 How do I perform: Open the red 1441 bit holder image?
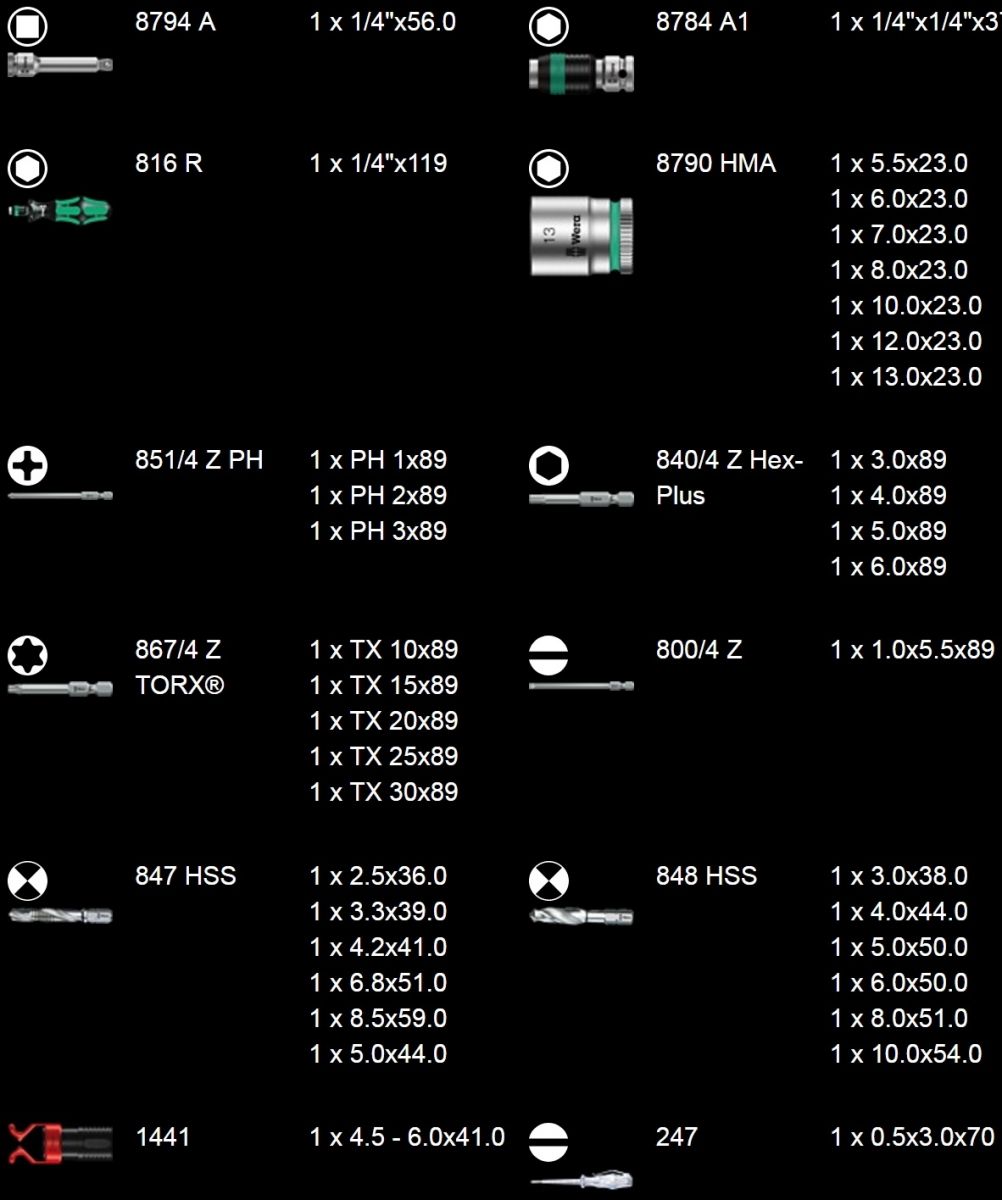[x=61, y=1142]
